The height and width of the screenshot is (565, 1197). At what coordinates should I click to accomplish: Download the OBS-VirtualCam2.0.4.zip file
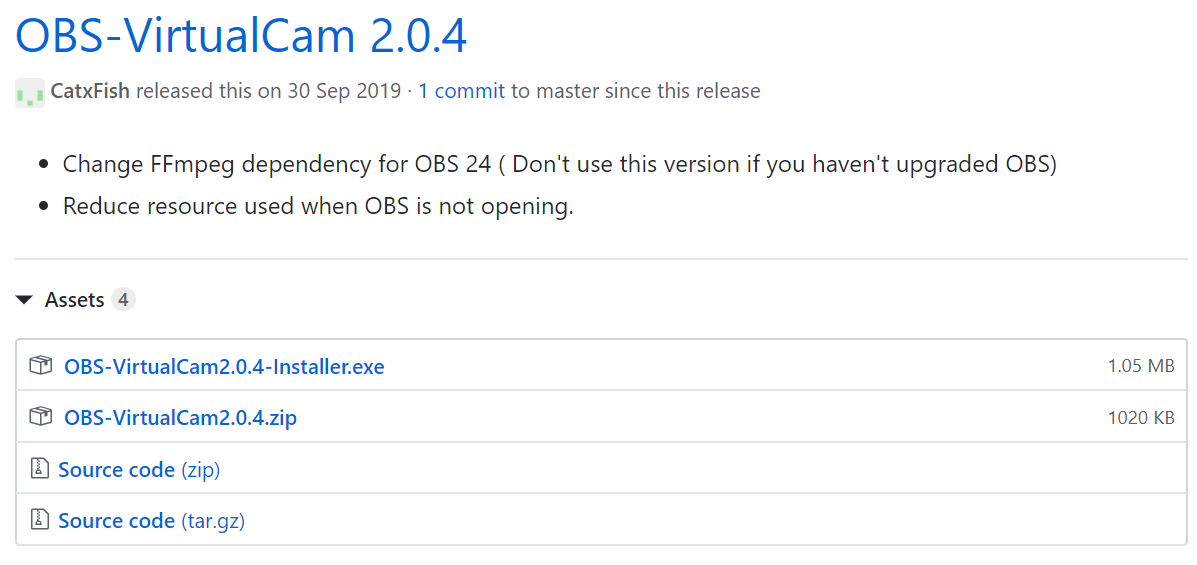180,418
